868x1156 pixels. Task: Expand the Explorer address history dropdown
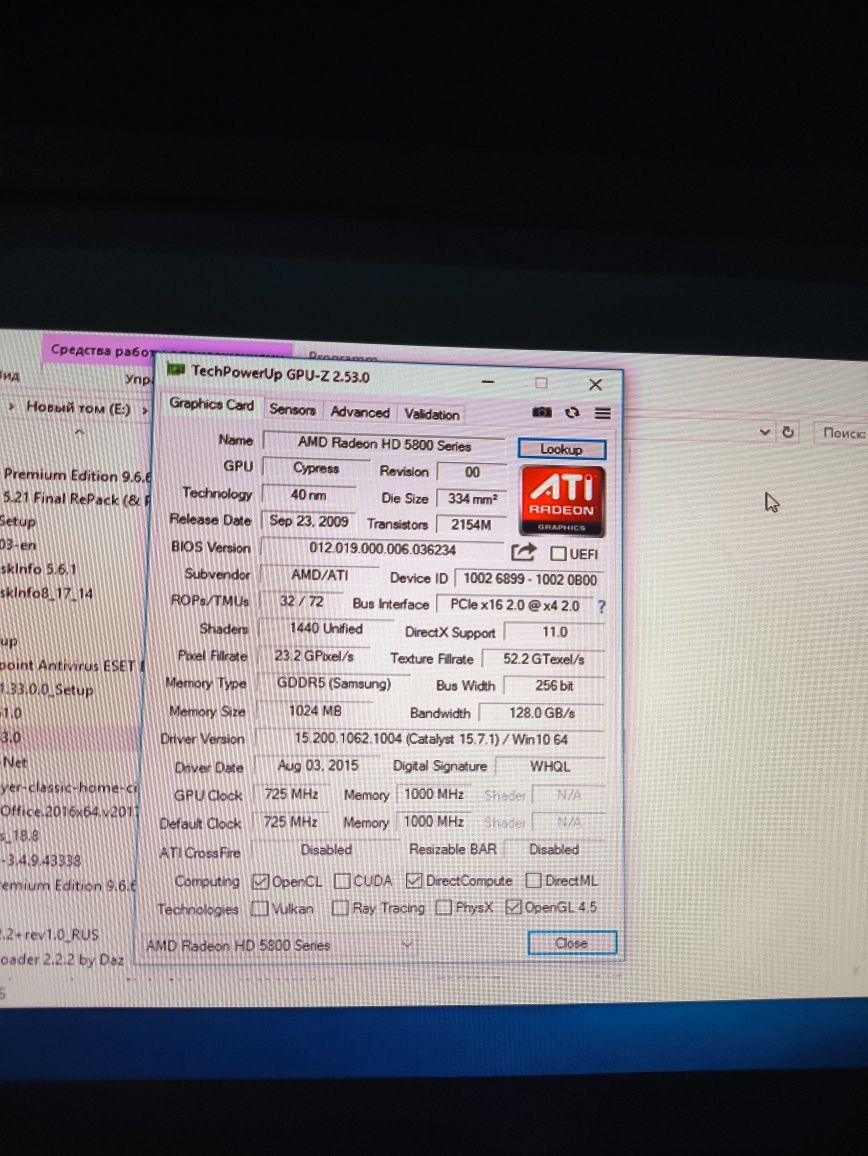coord(765,431)
